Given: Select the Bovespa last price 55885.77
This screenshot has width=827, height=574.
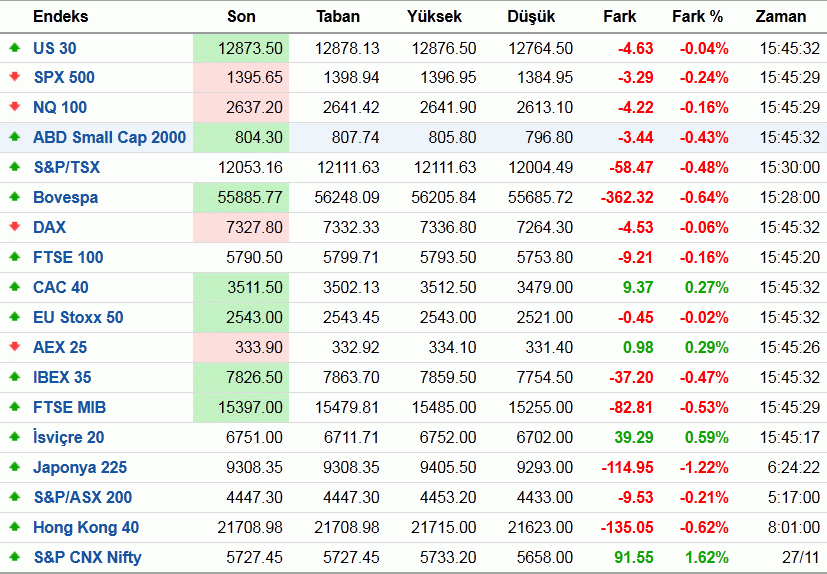Looking at the screenshot, I should pyautogui.click(x=250, y=198).
